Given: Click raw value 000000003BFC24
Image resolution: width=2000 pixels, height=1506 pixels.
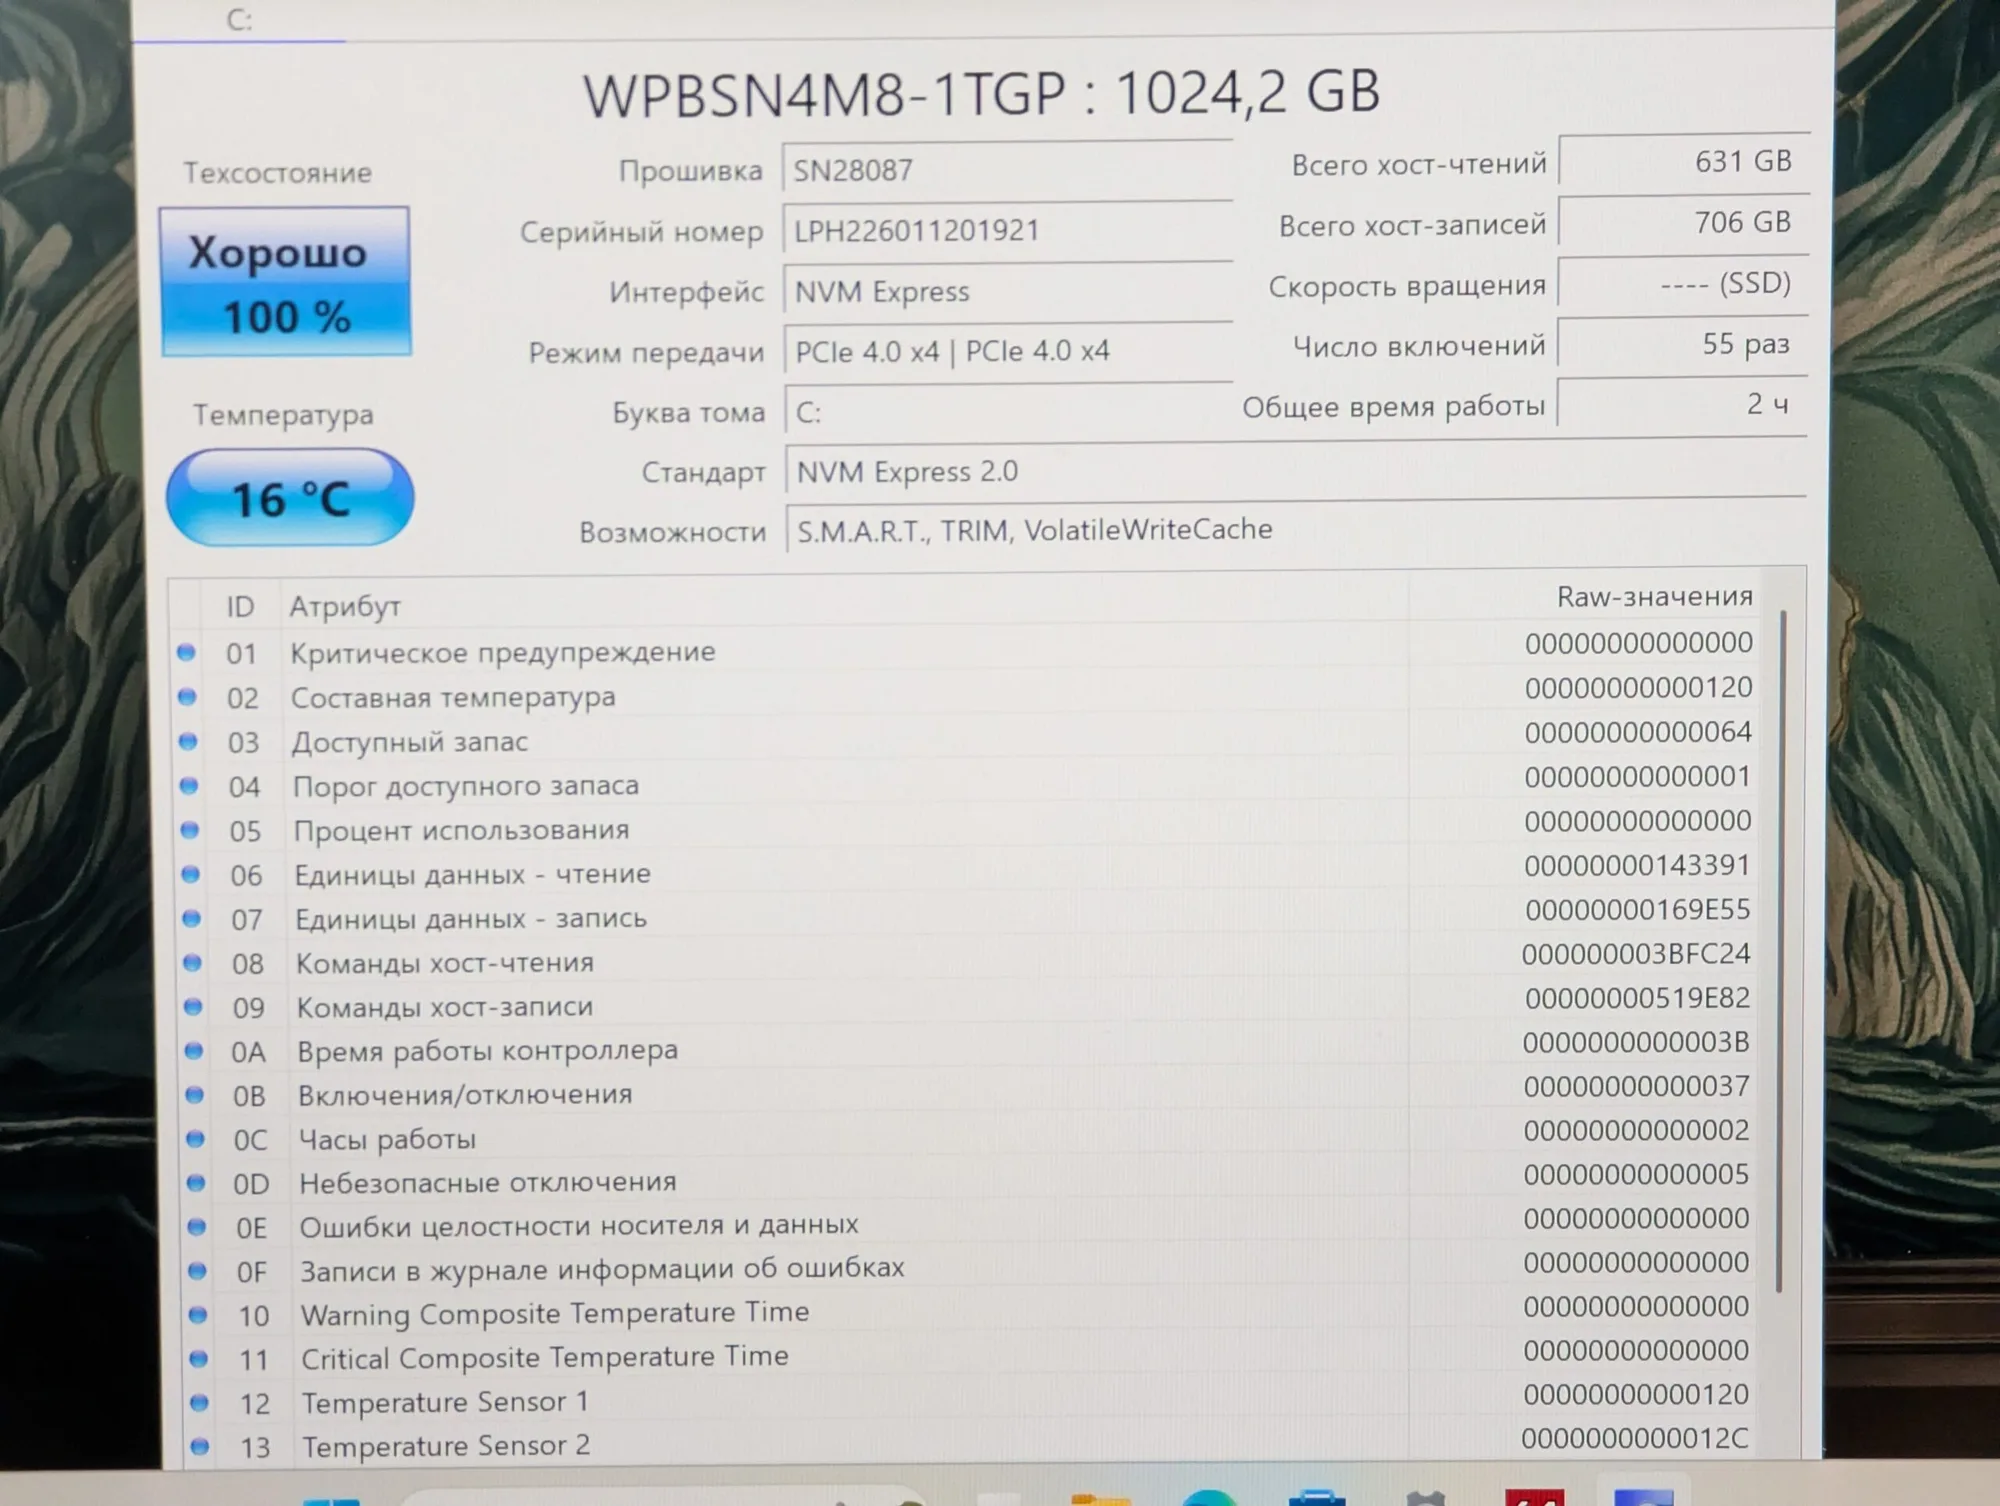Looking at the screenshot, I should coord(1636,953).
